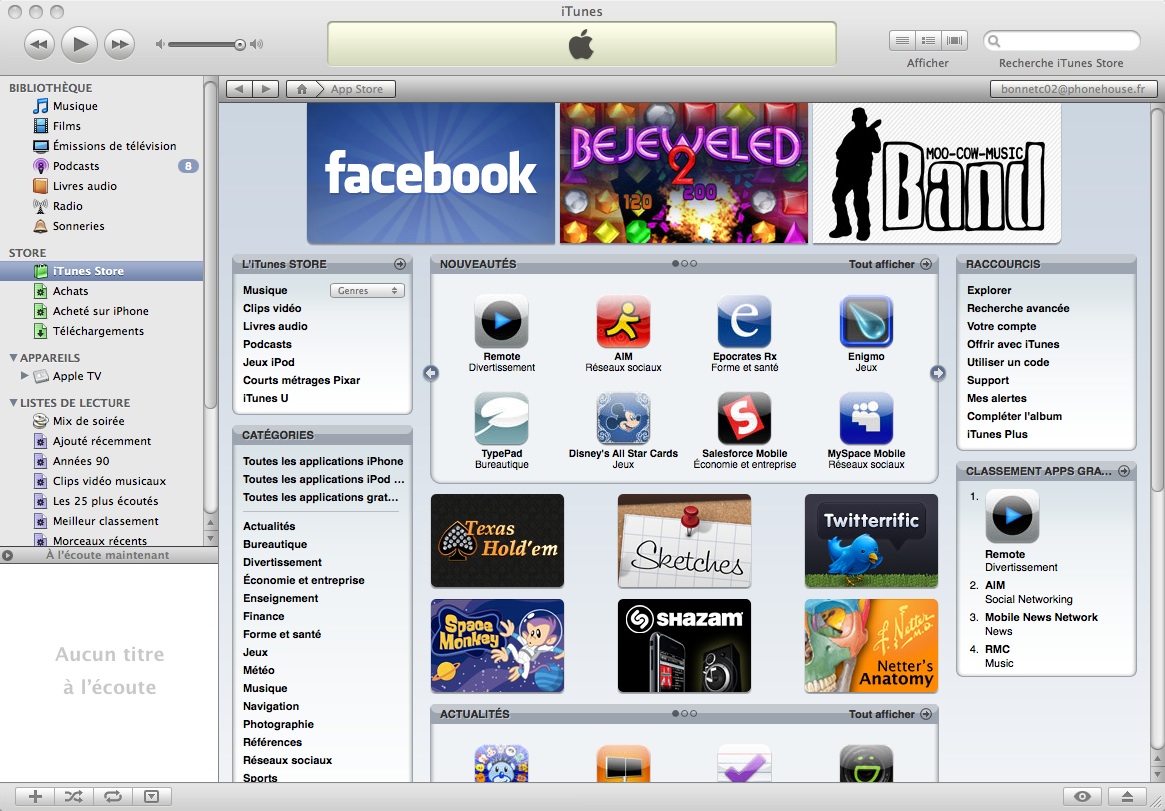Toggle shuffle playback
This screenshot has width=1165, height=811.
[x=74, y=797]
